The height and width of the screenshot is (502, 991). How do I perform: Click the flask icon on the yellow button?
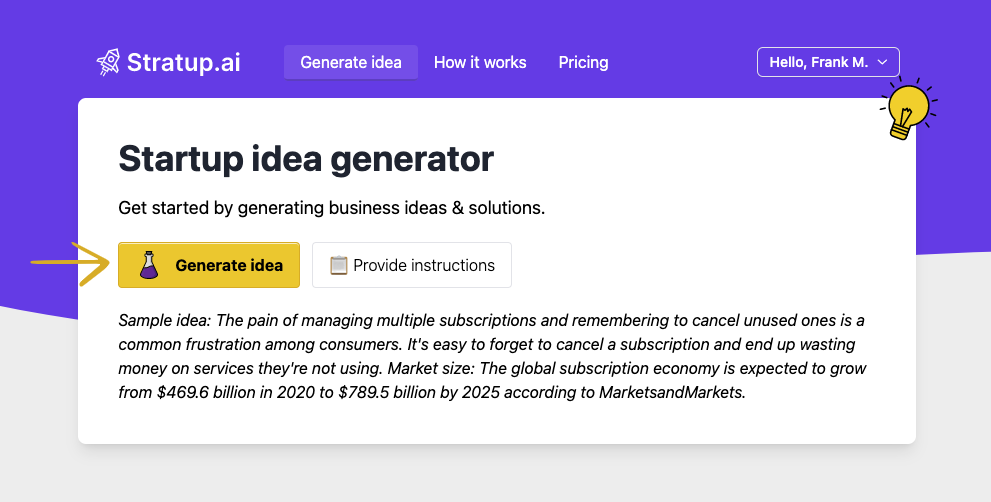(x=148, y=265)
